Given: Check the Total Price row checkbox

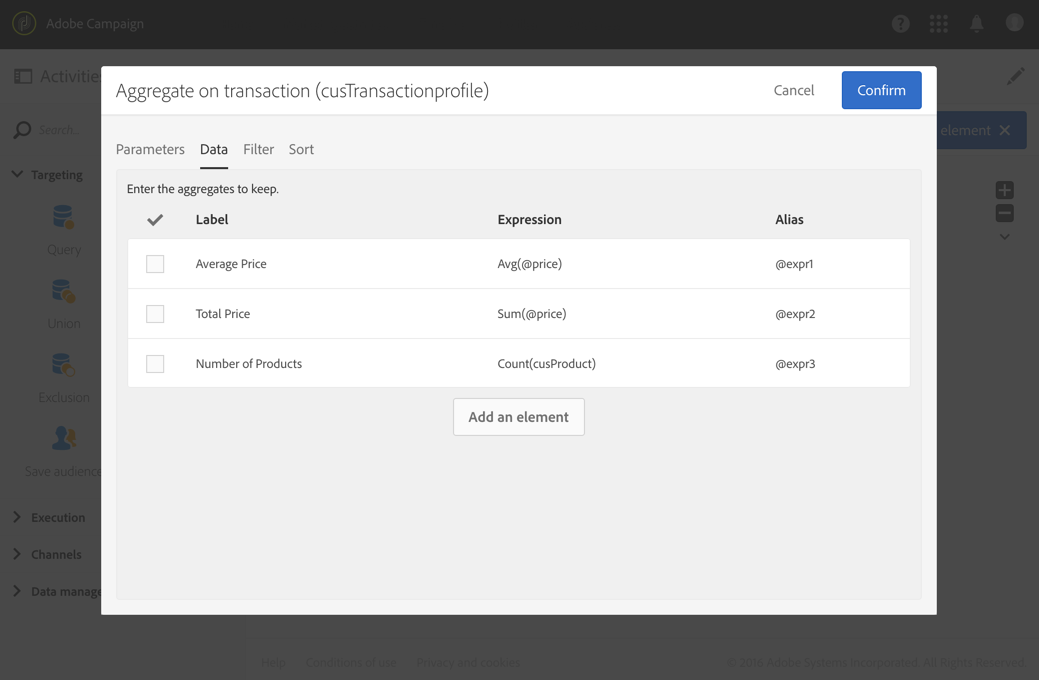Looking at the screenshot, I should tap(155, 314).
